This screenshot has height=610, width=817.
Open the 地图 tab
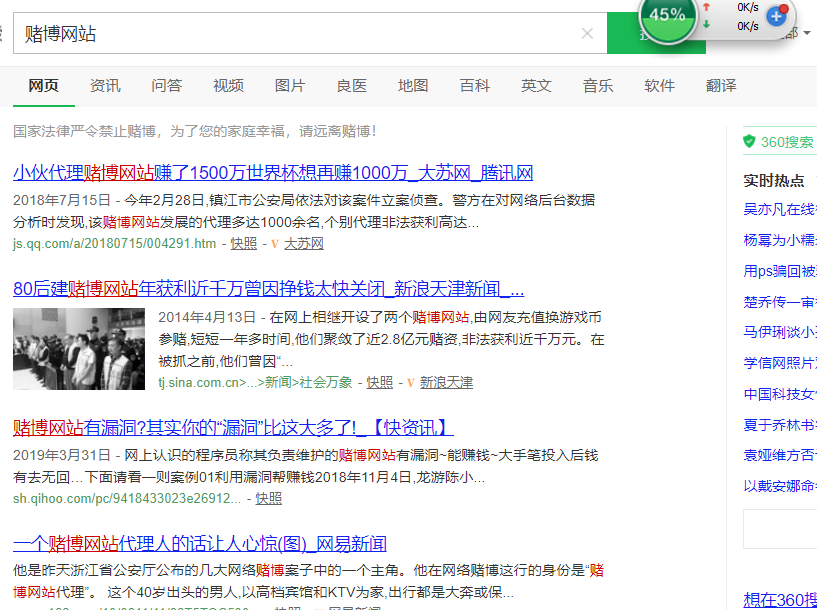tap(413, 85)
